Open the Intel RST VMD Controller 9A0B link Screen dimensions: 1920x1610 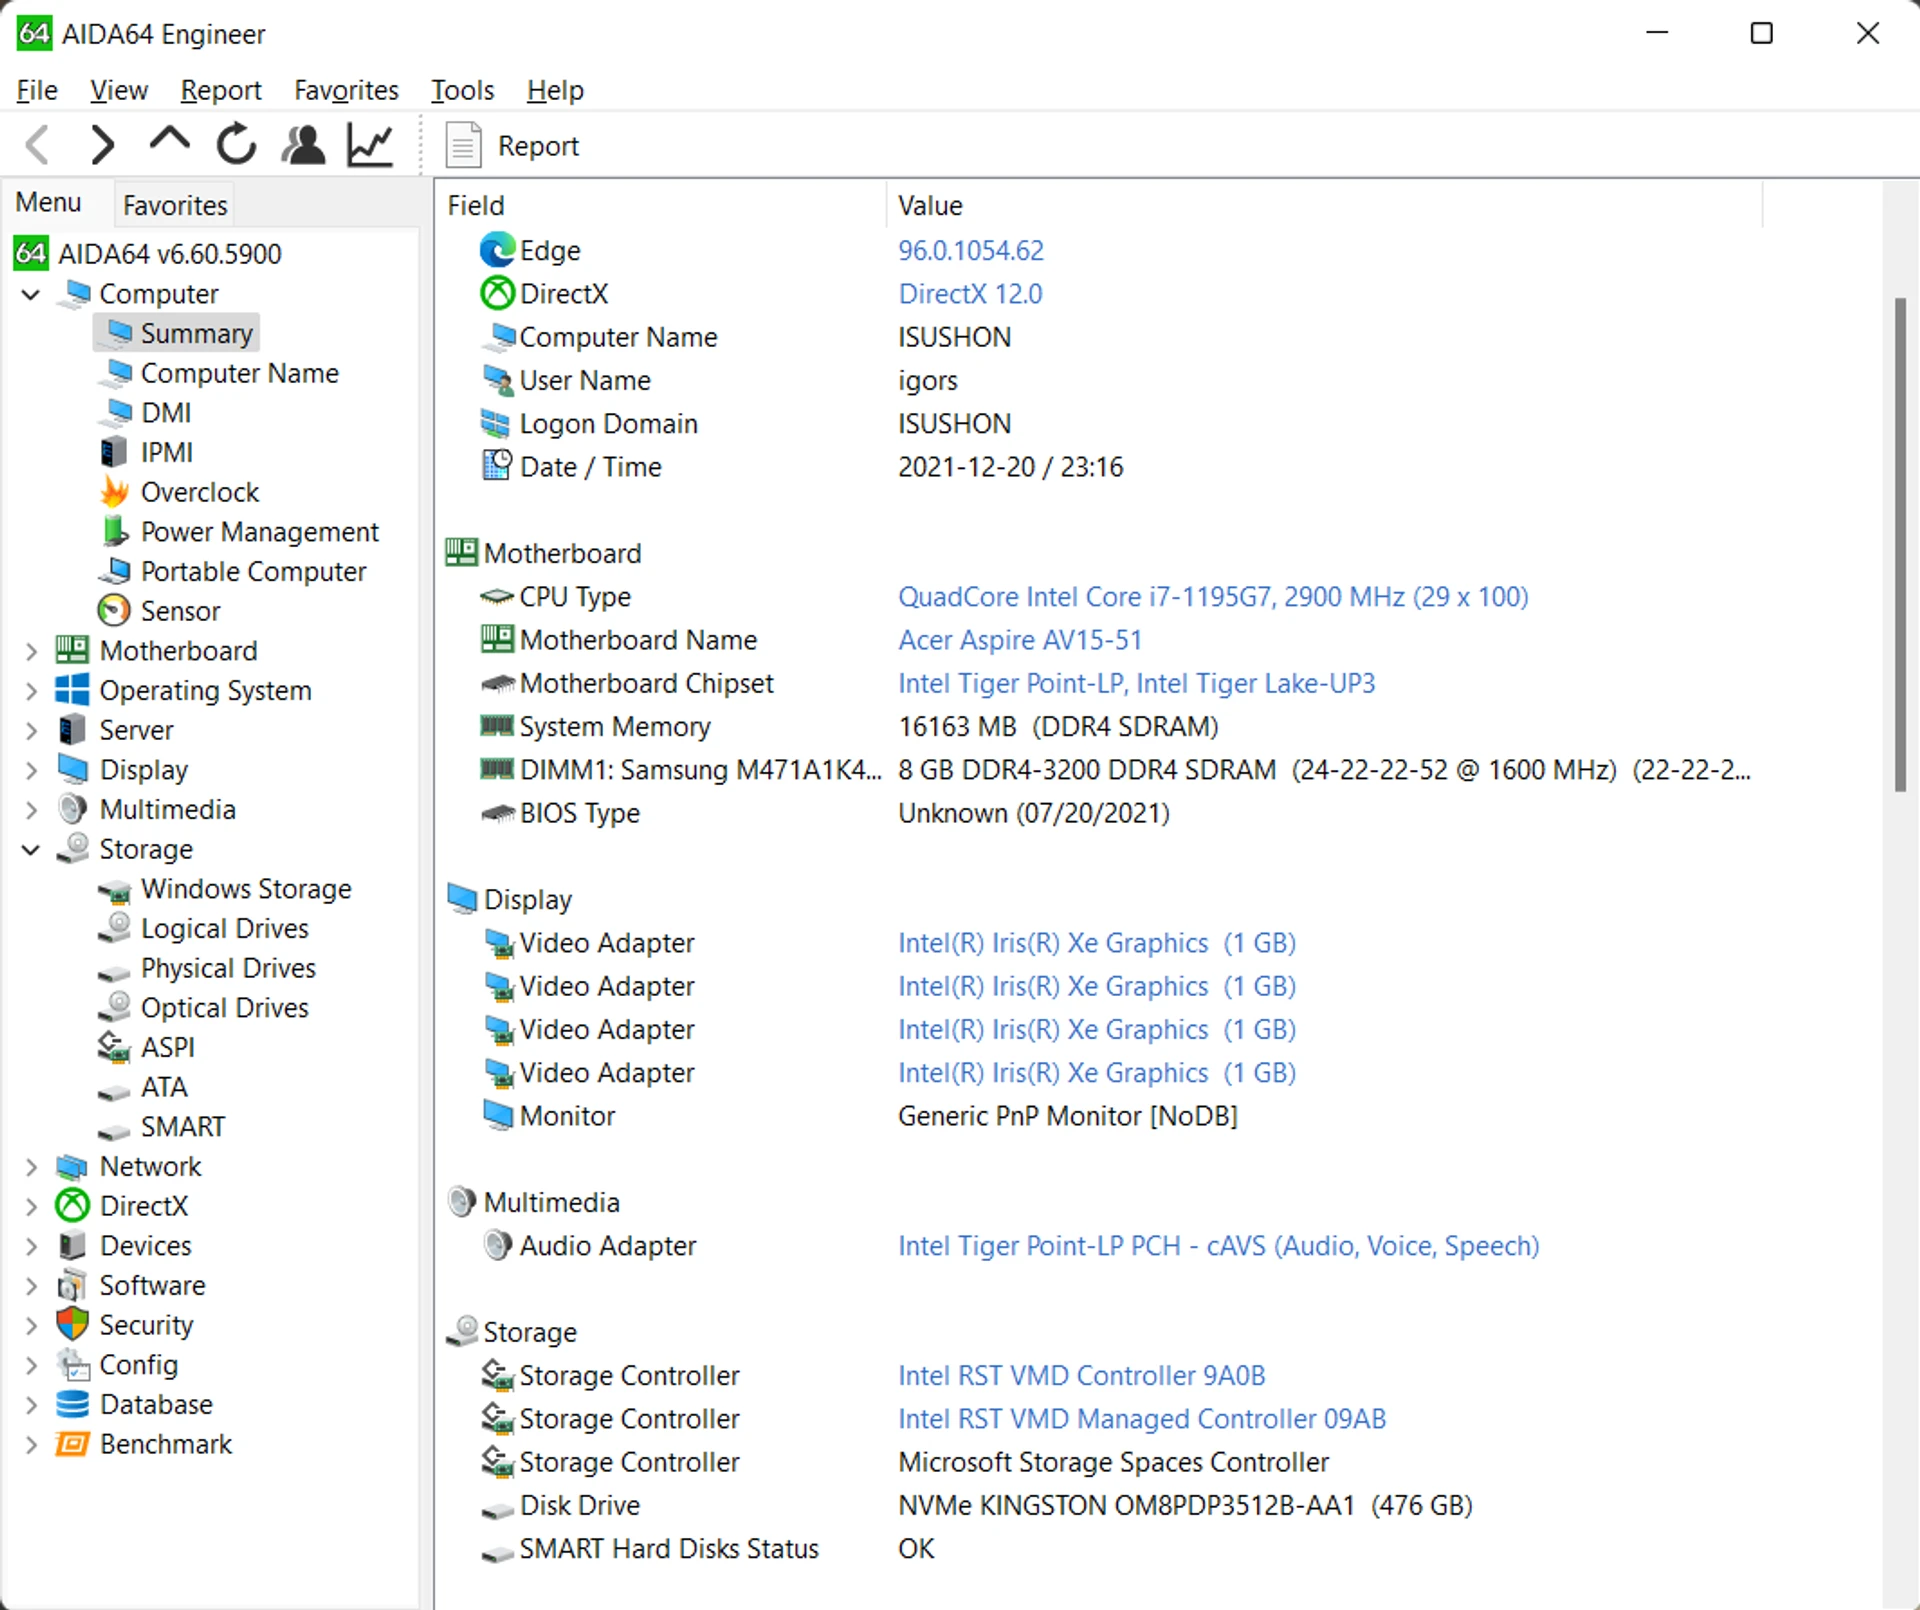pos(1081,1376)
